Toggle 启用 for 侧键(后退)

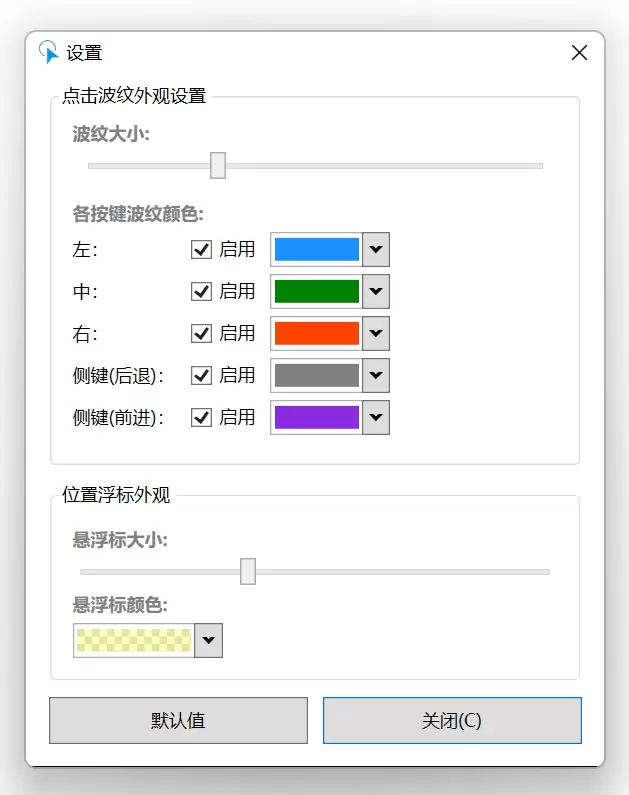[x=201, y=376]
